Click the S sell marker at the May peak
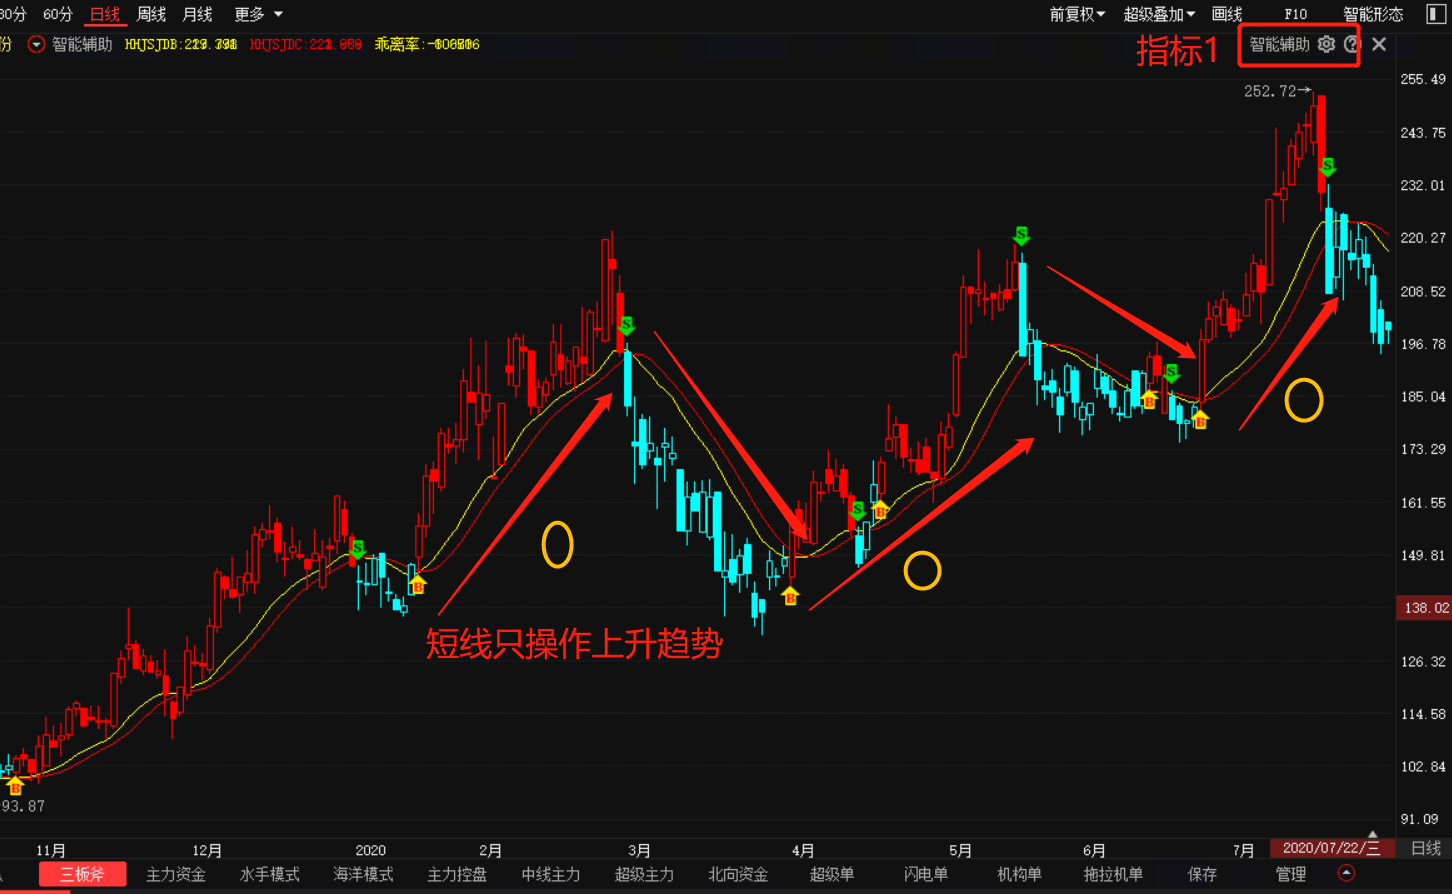 [1021, 236]
